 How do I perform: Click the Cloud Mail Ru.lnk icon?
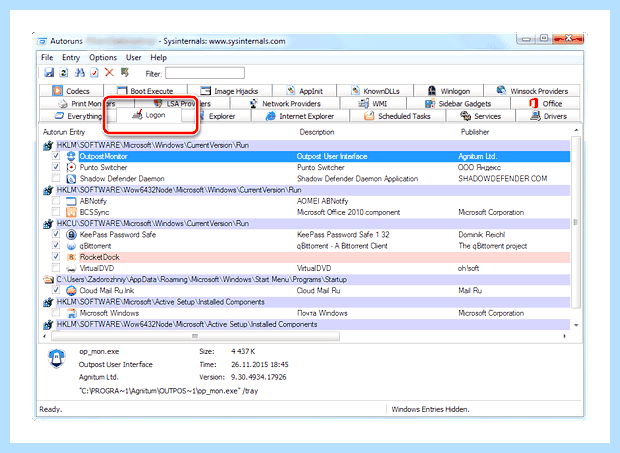(x=71, y=291)
